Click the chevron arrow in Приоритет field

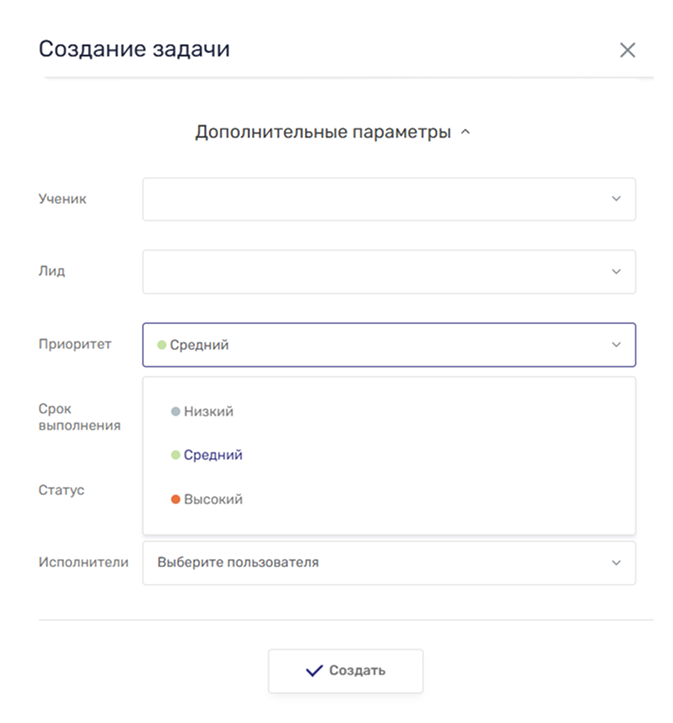coord(616,345)
